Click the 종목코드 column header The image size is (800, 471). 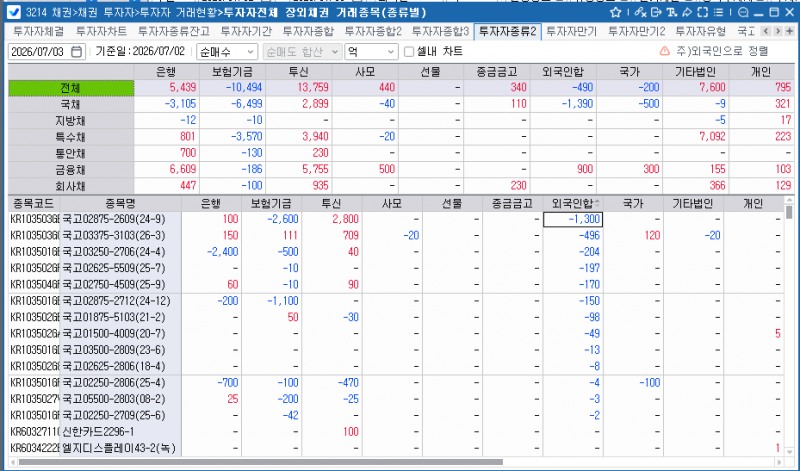34,204
